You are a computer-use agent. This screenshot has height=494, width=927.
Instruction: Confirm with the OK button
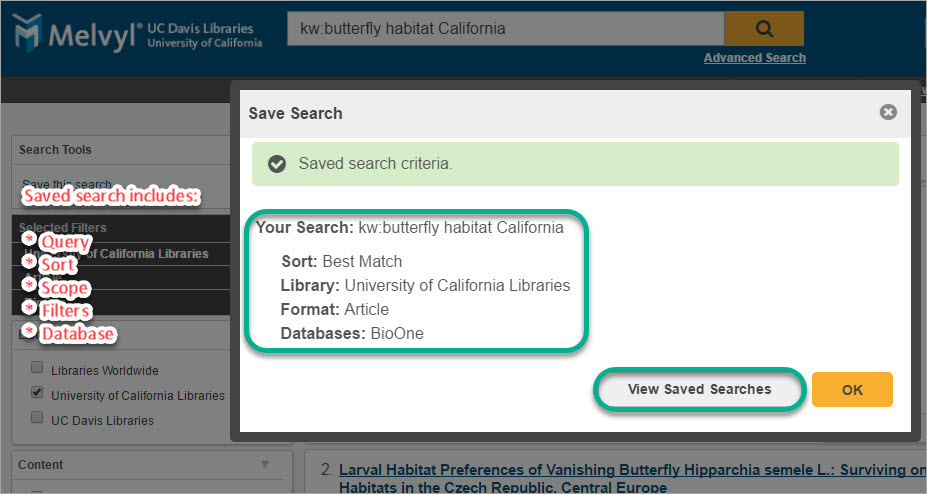(x=852, y=389)
